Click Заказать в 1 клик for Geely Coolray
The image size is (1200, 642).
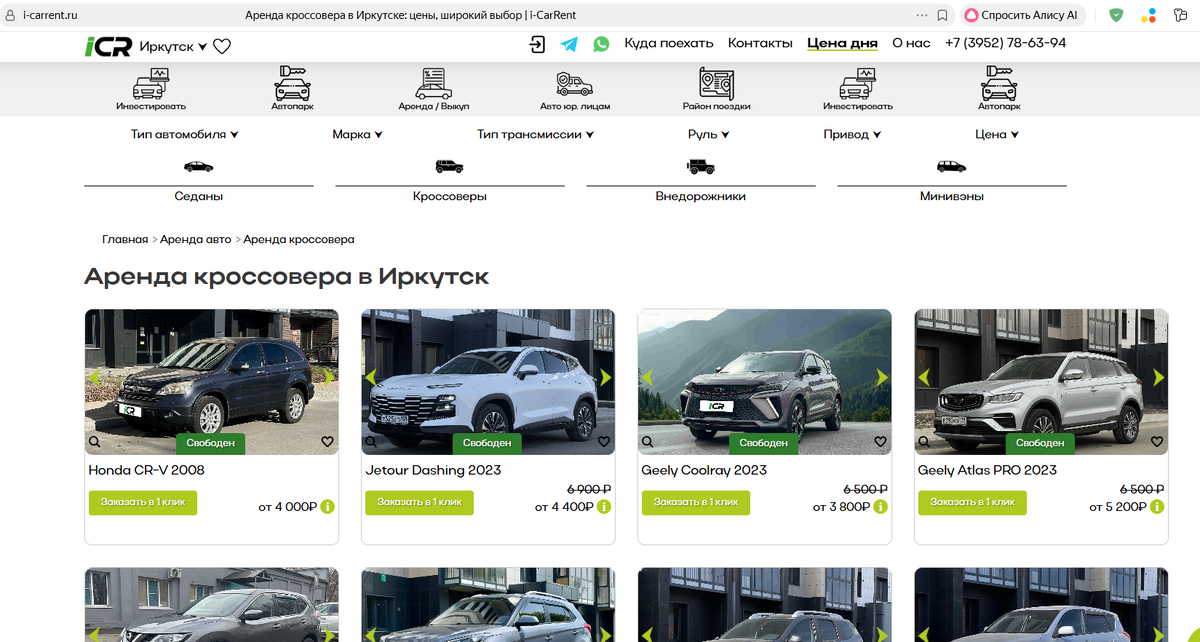point(695,503)
